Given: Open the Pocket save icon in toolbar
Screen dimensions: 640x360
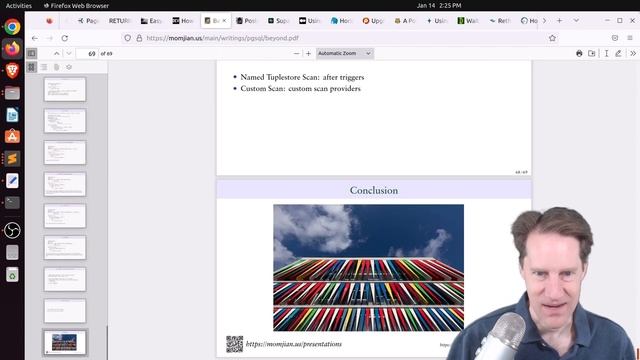Looking at the screenshot, I should [x=615, y=38].
